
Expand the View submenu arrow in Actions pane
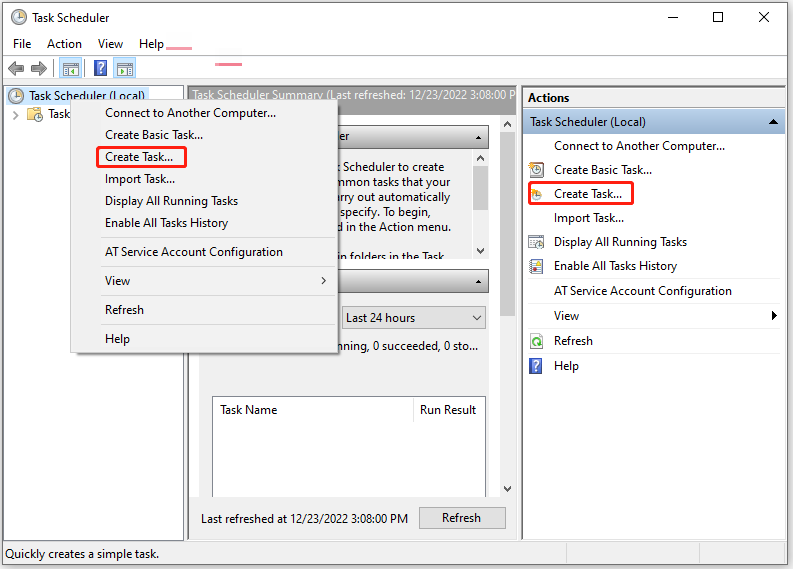774,316
